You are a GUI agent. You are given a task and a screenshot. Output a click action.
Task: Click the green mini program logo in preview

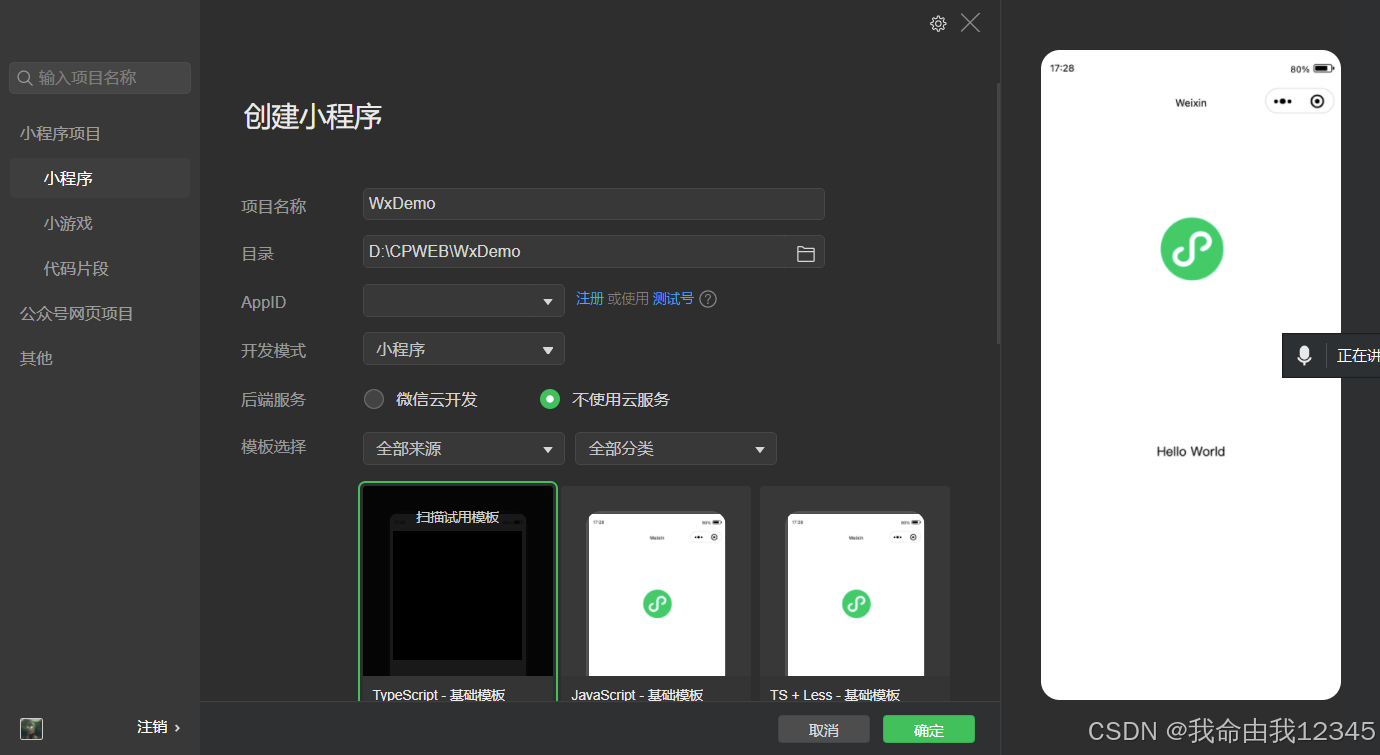[x=1191, y=249]
